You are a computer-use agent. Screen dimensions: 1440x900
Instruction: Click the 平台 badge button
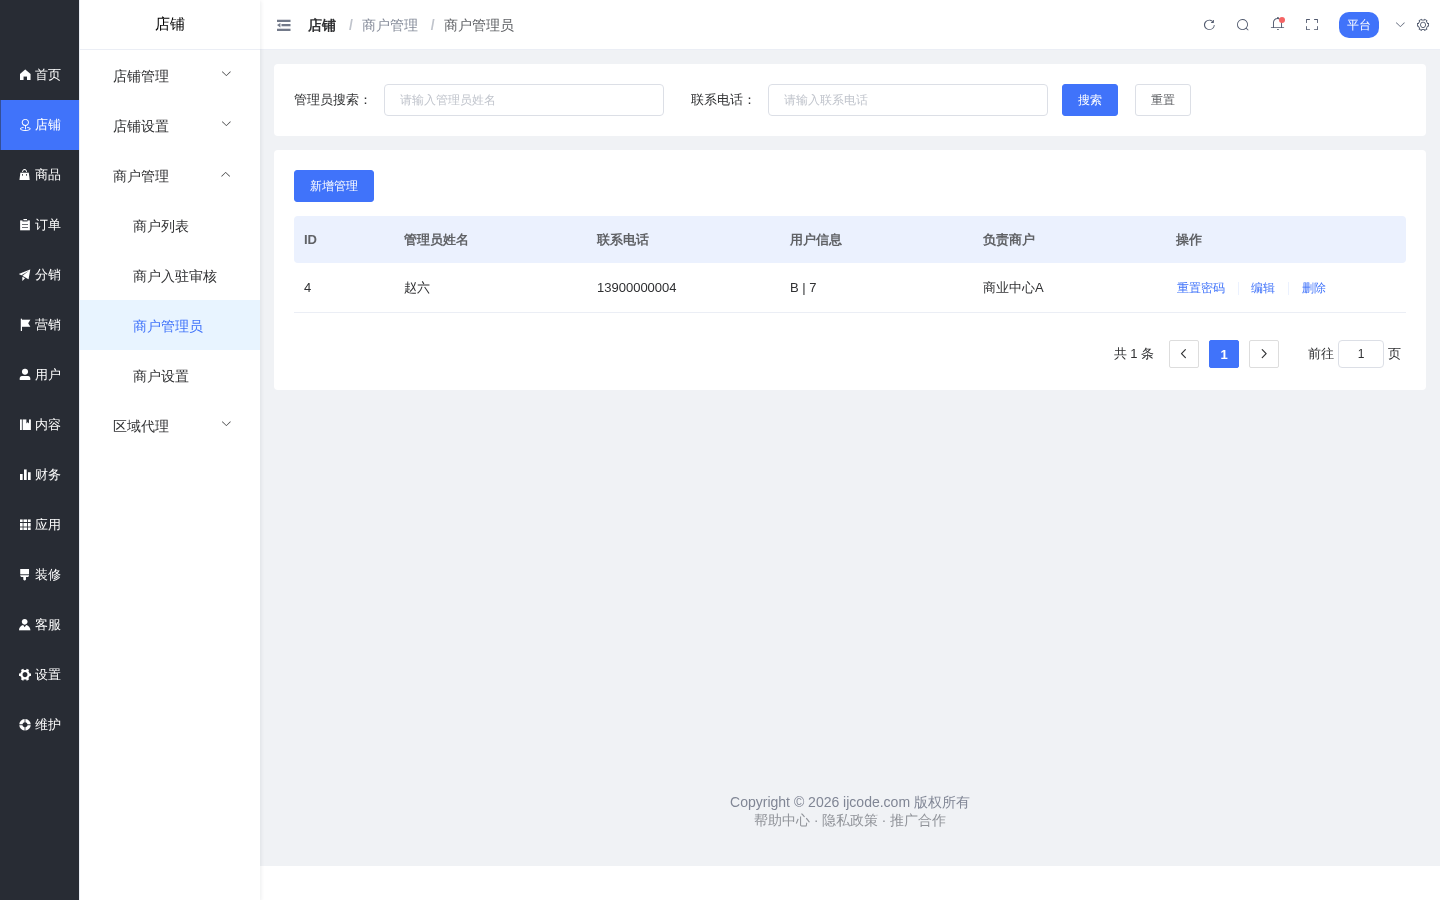click(x=1359, y=25)
